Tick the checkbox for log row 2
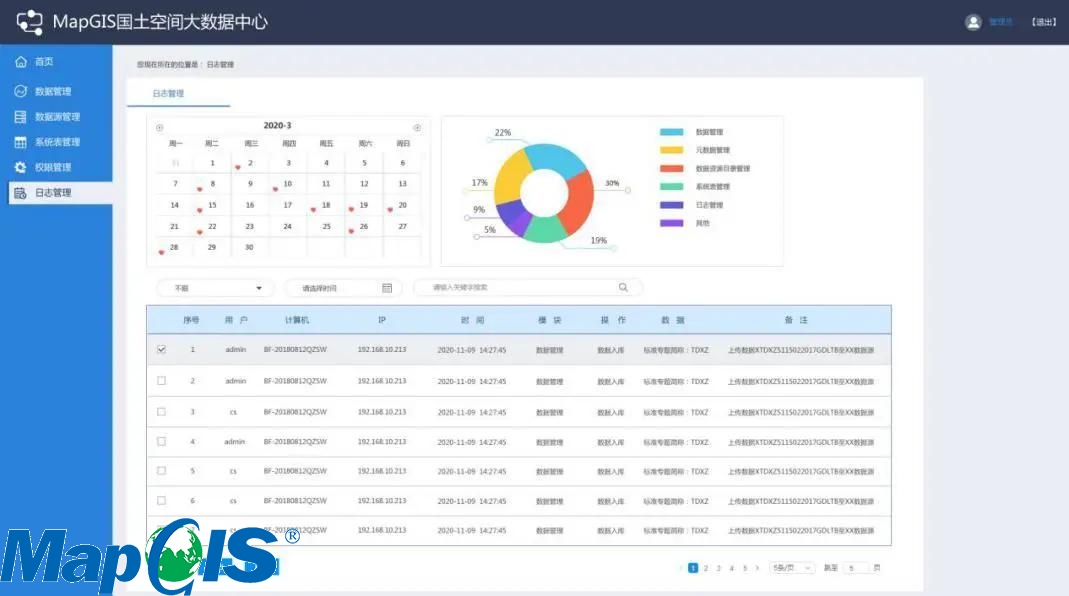Image resolution: width=1069 pixels, height=596 pixels. pyautogui.click(x=162, y=381)
